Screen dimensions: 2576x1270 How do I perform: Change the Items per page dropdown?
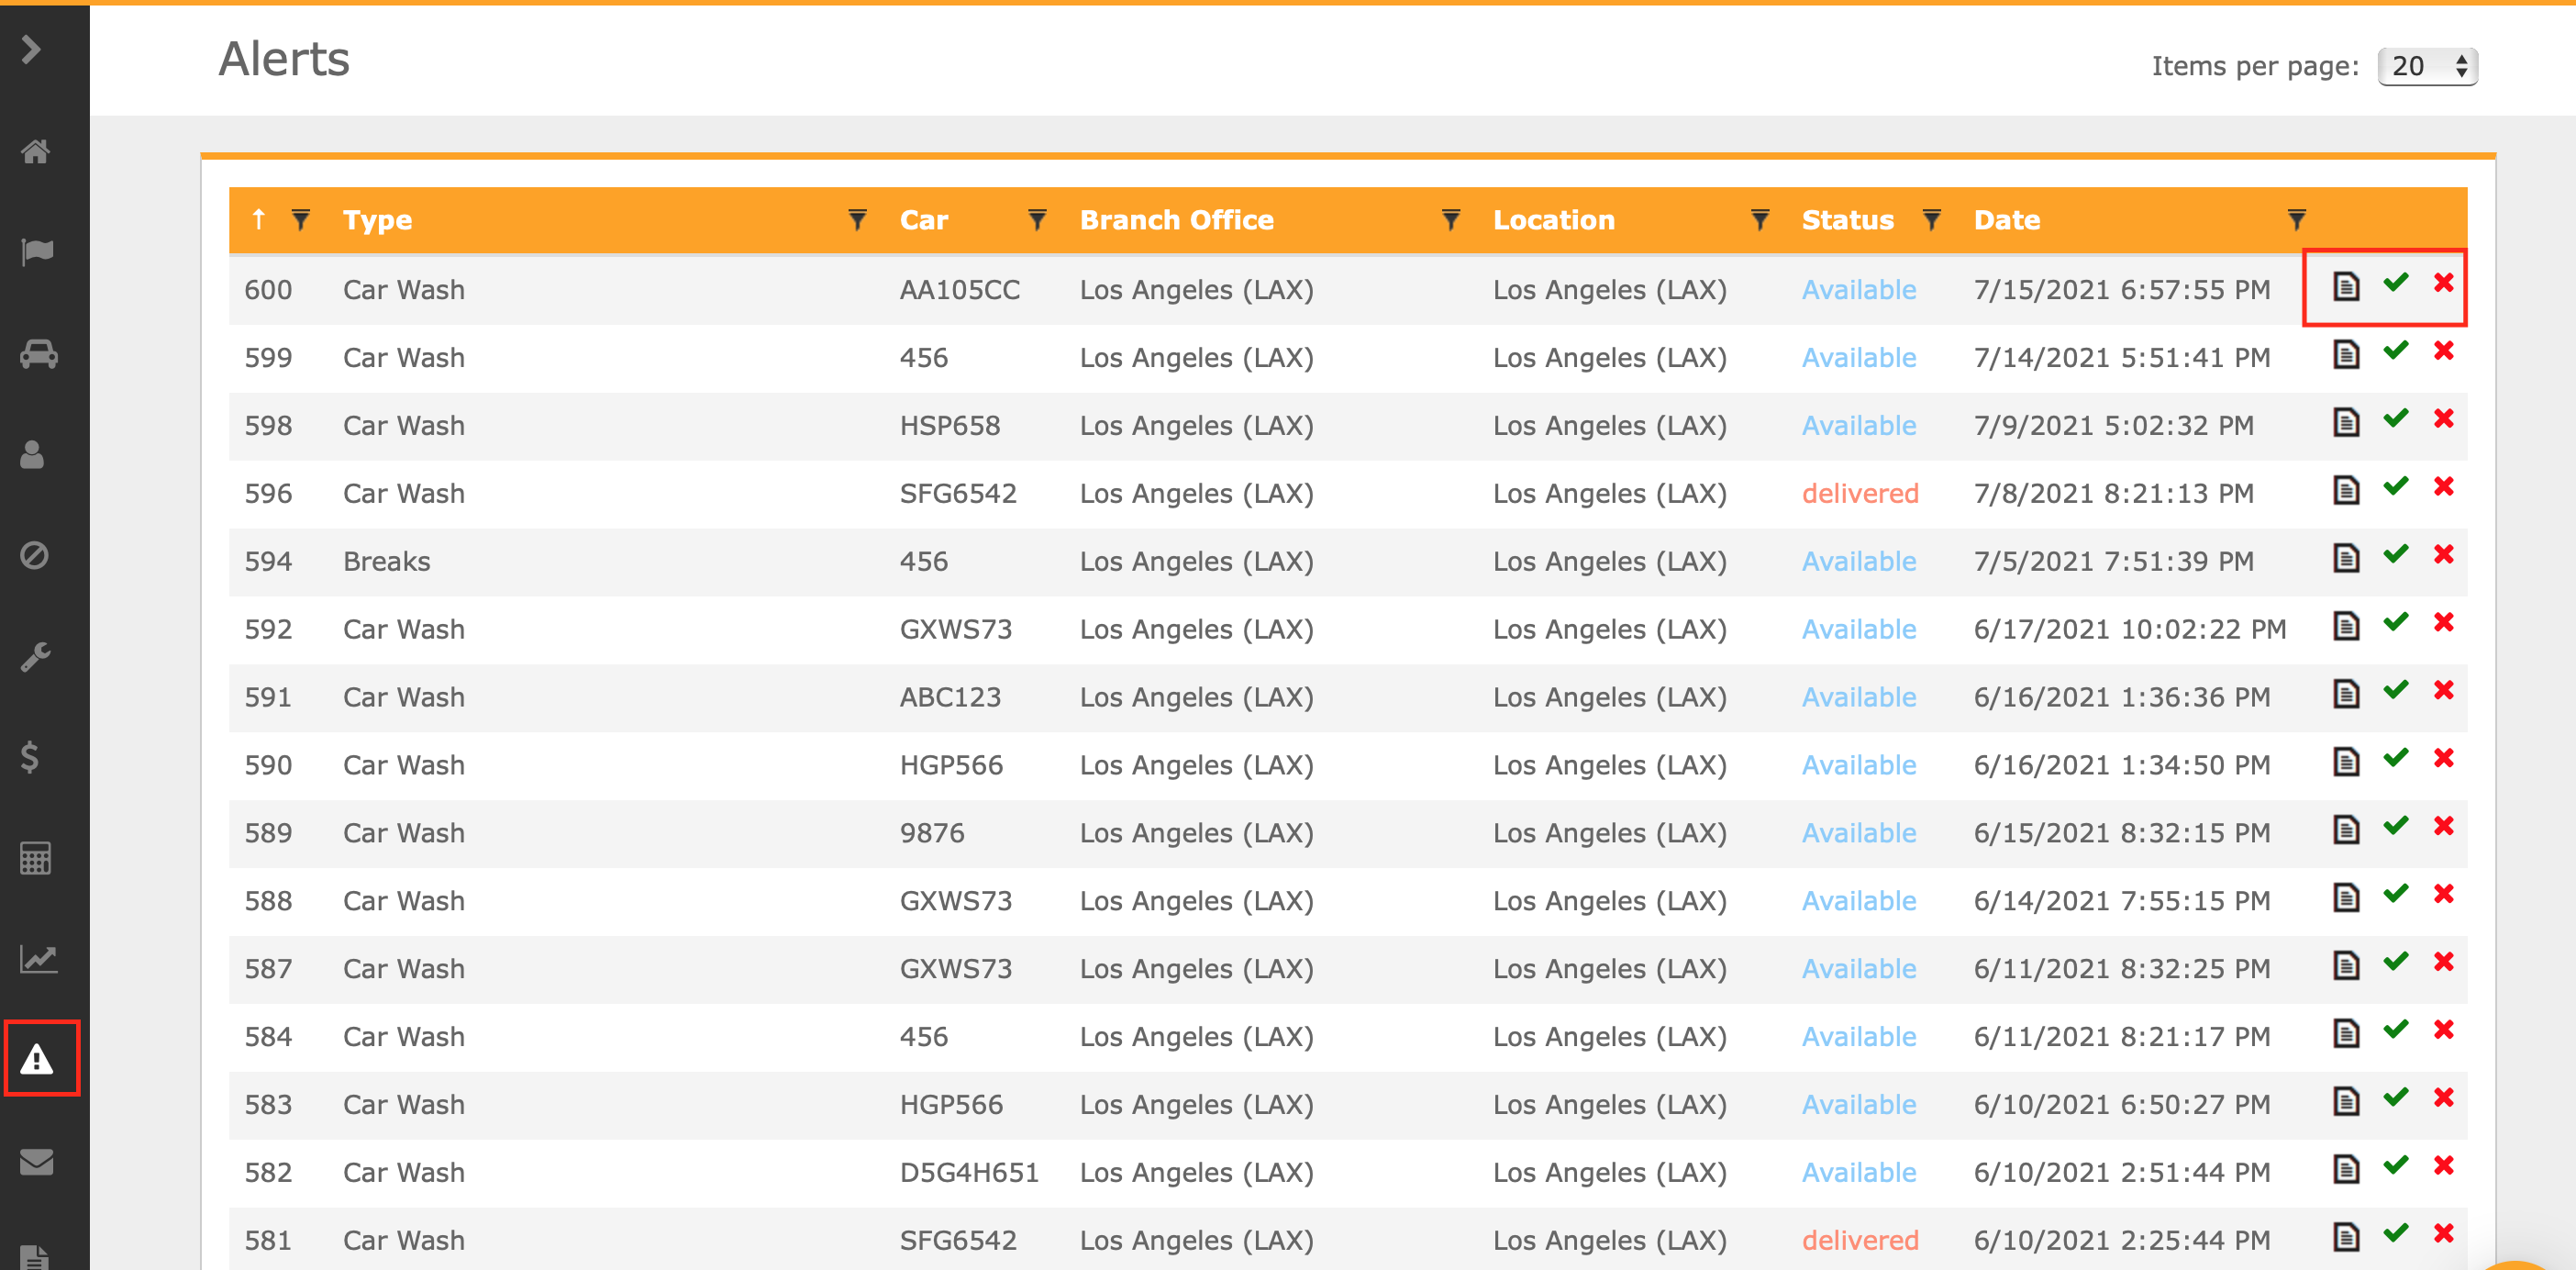(2427, 66)
